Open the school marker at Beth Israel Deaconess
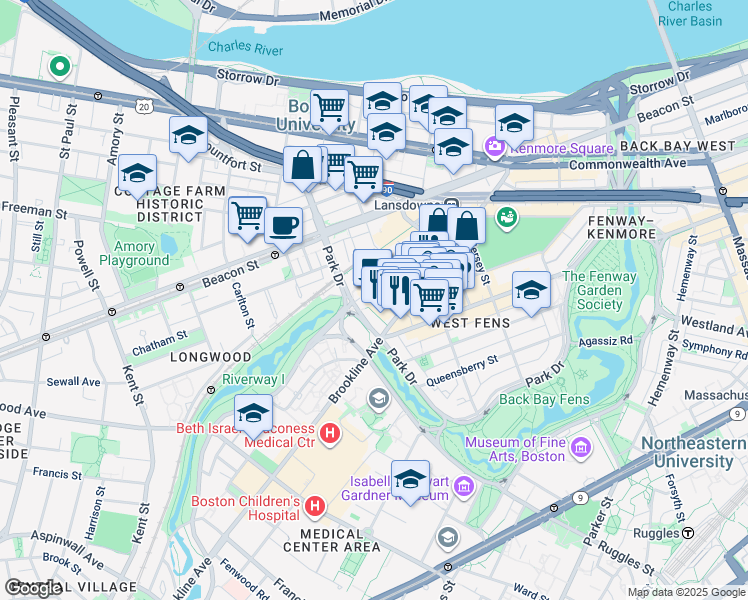Viewport: 748px width, 600px height. (253, 415)
